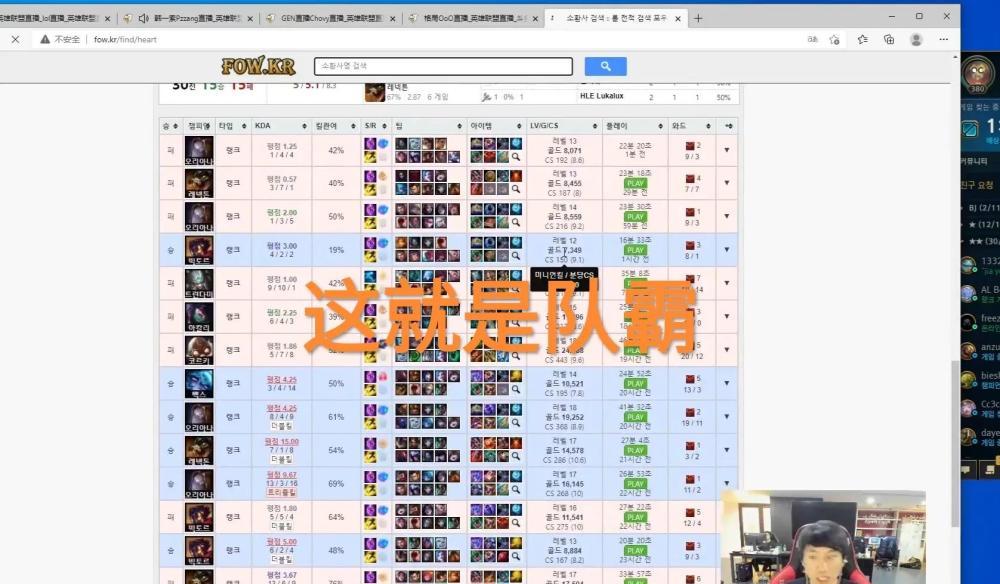The height and width of the screenshot is (584, 1000).
Task: Click the 트린다미어 champion portrait
Action: point(199,283)
